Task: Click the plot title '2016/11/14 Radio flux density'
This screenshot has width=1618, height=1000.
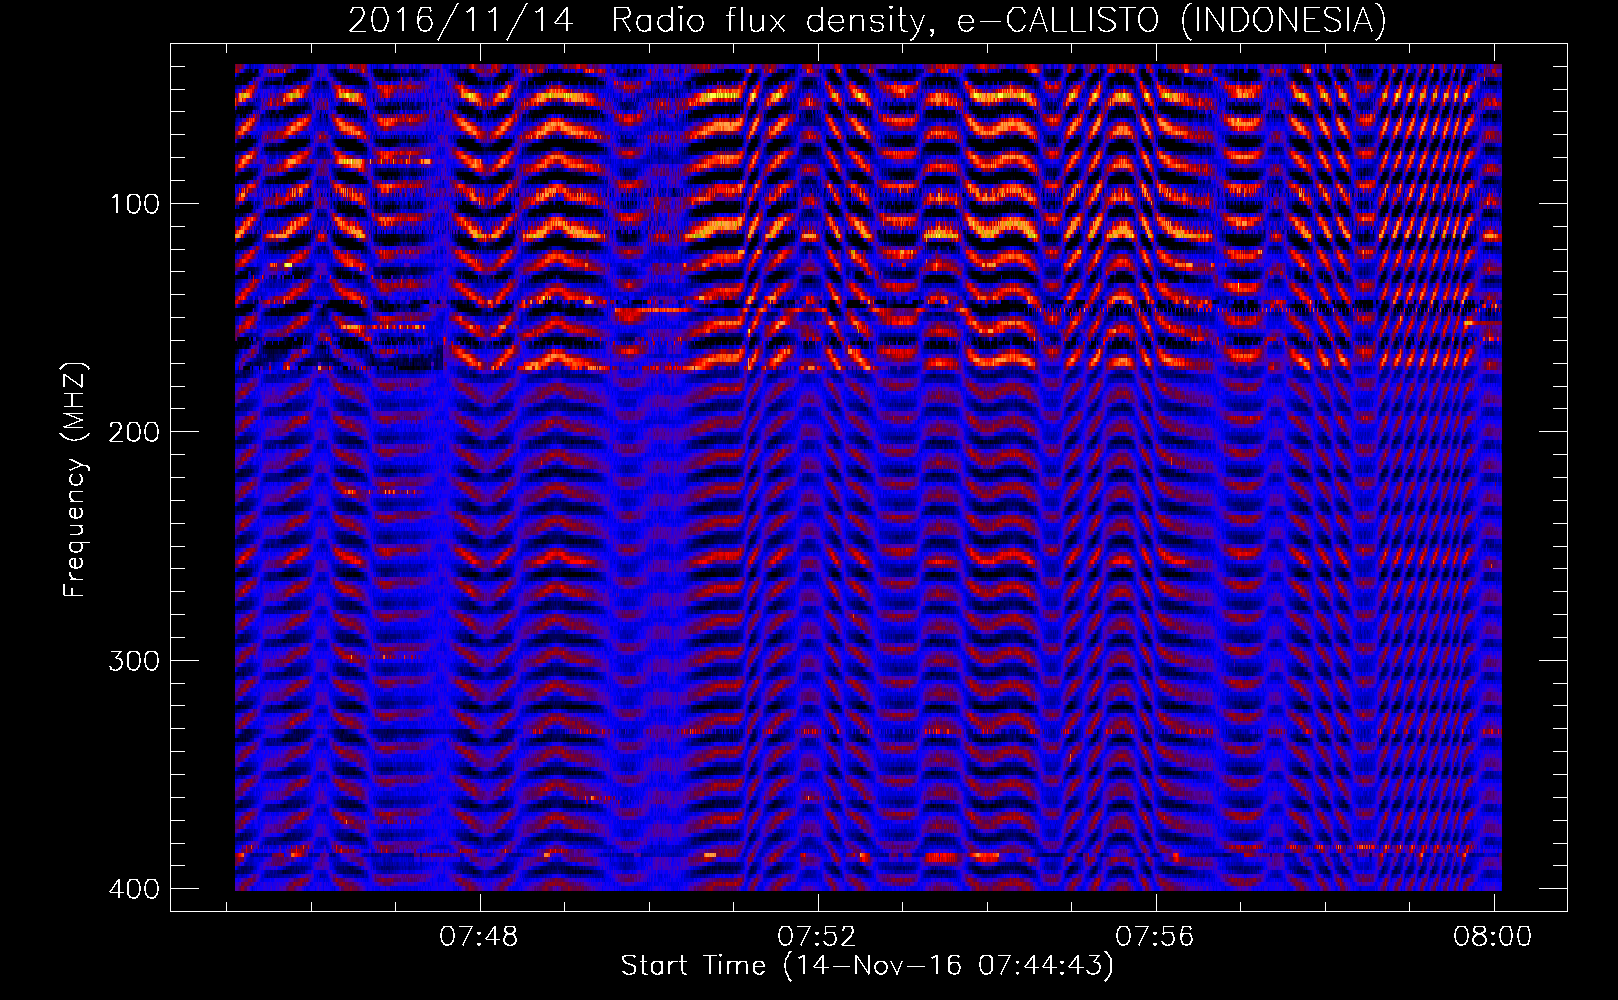Action: tap(642, 21)
